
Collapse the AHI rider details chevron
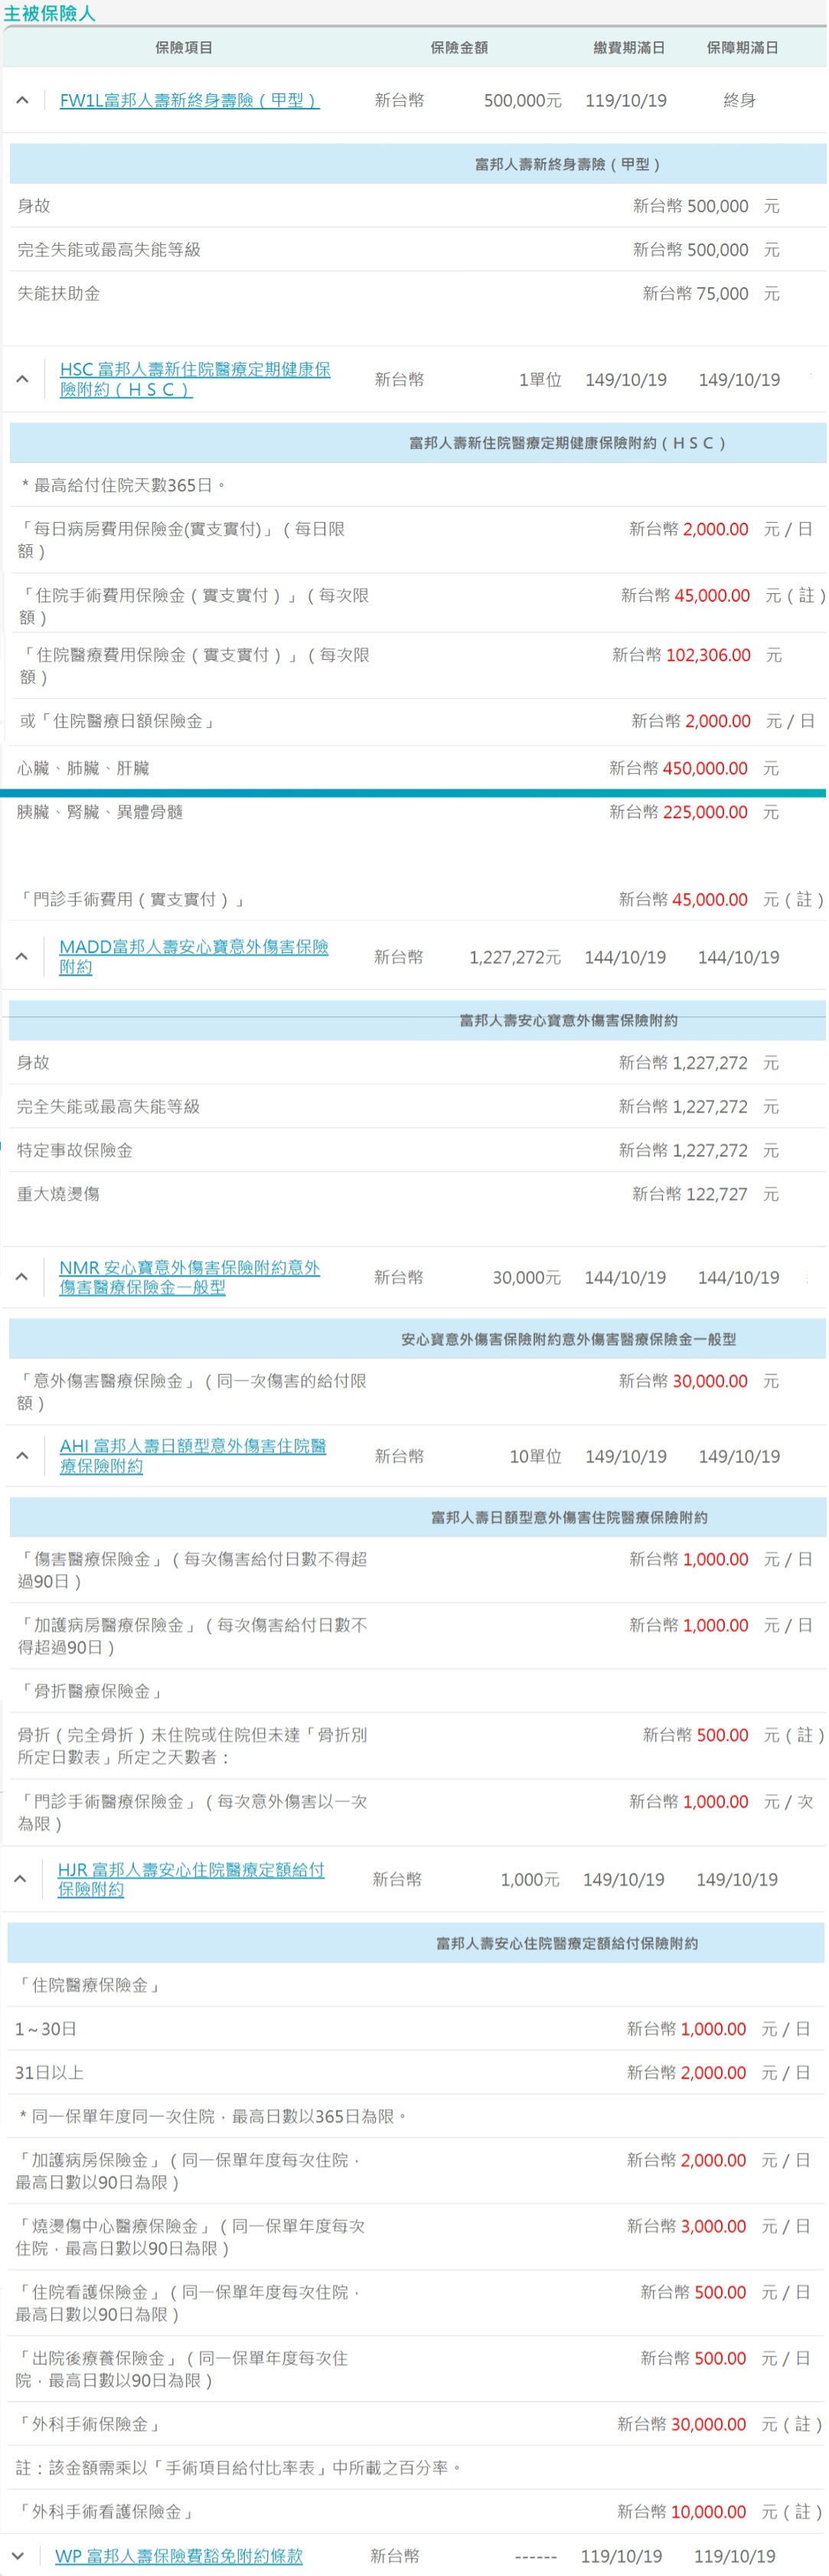coord(22,1456)
